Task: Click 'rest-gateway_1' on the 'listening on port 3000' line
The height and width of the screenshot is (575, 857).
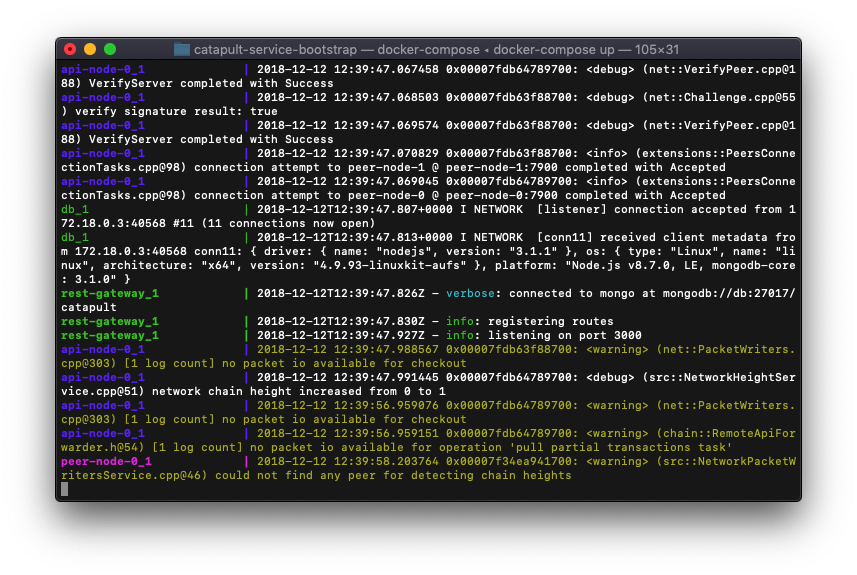Action: tap(110, 335)
